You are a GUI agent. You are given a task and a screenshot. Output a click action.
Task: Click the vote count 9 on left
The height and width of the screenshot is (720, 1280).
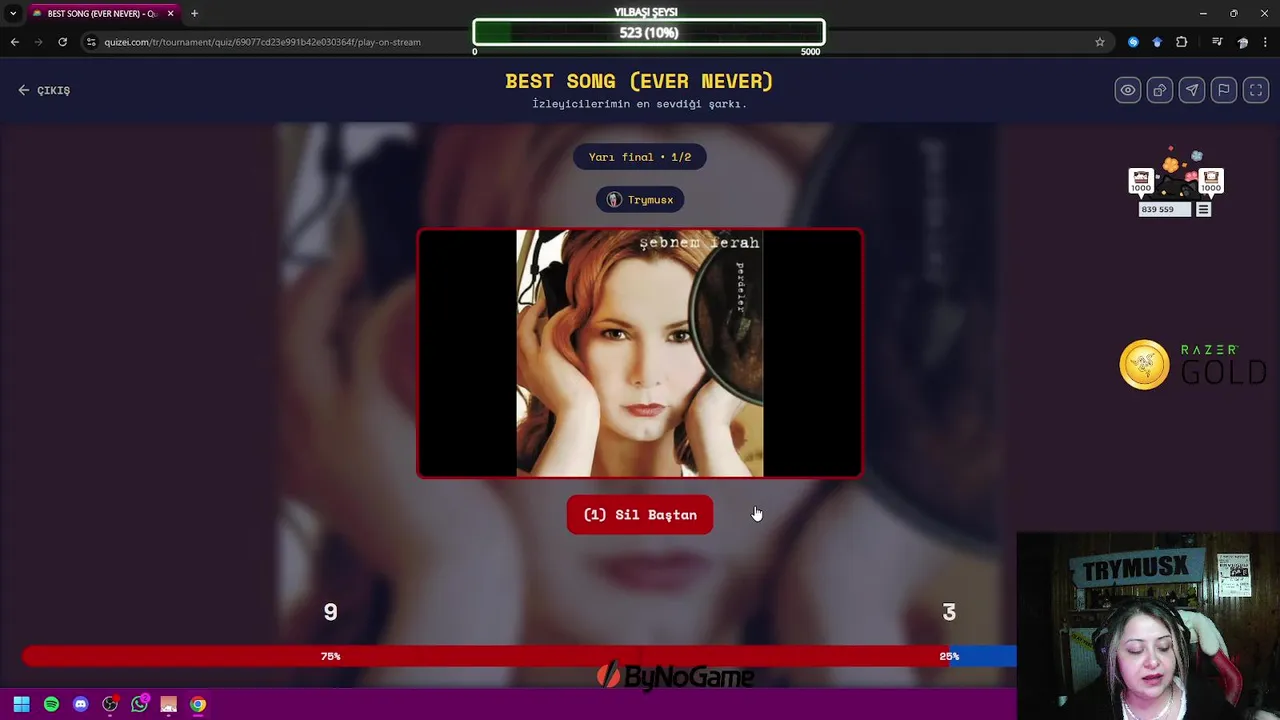pos(331,612)
